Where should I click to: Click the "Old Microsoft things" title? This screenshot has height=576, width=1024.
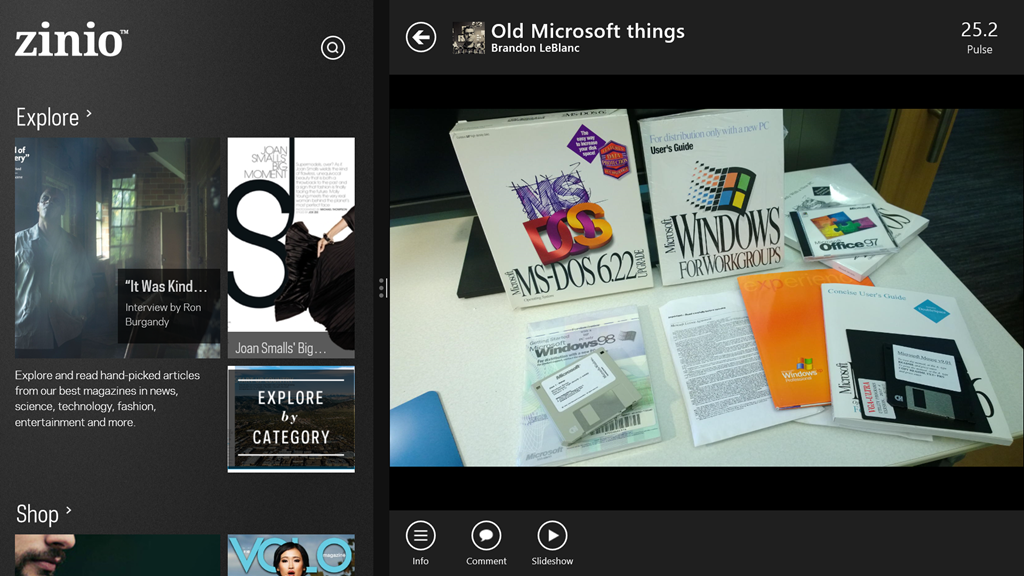coord(588,31)
